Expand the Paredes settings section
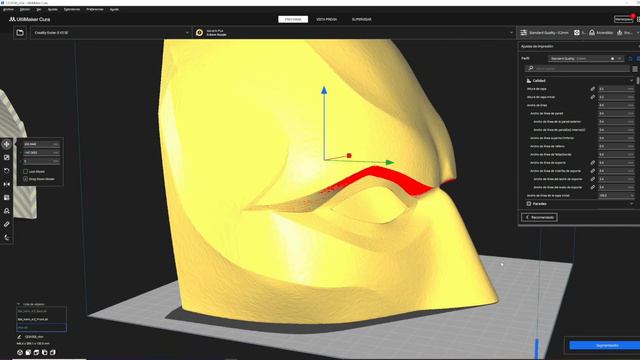This screenshot has width=640, height=360. [x=631, y=204]
